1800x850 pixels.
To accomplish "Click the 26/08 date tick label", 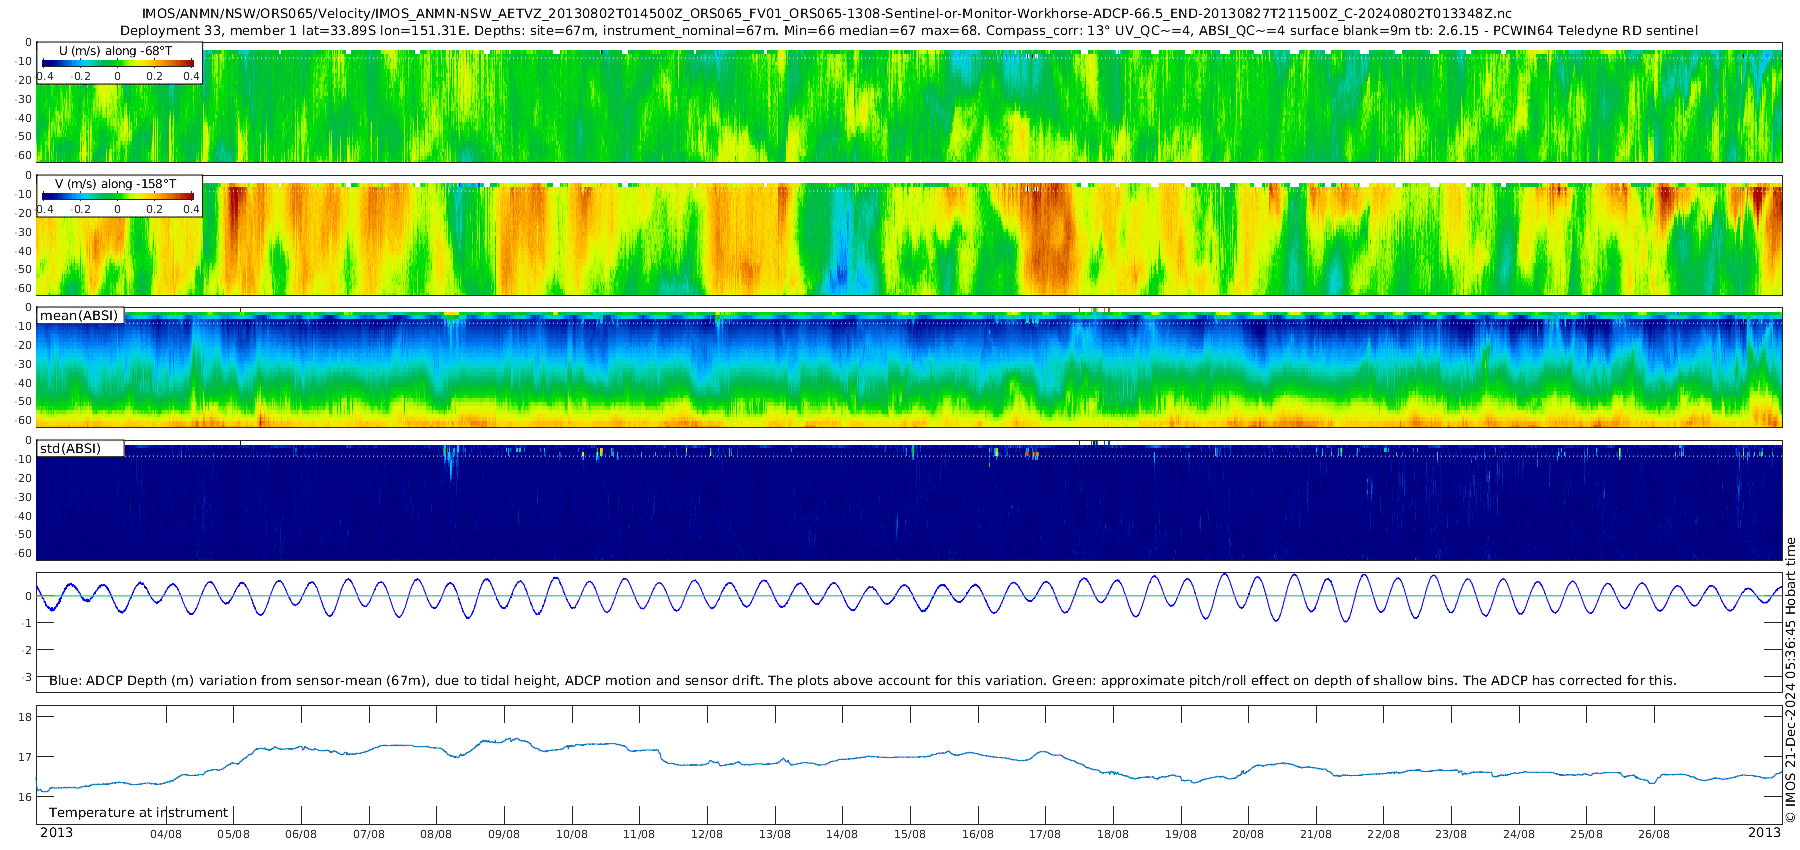I will 1654,834.
